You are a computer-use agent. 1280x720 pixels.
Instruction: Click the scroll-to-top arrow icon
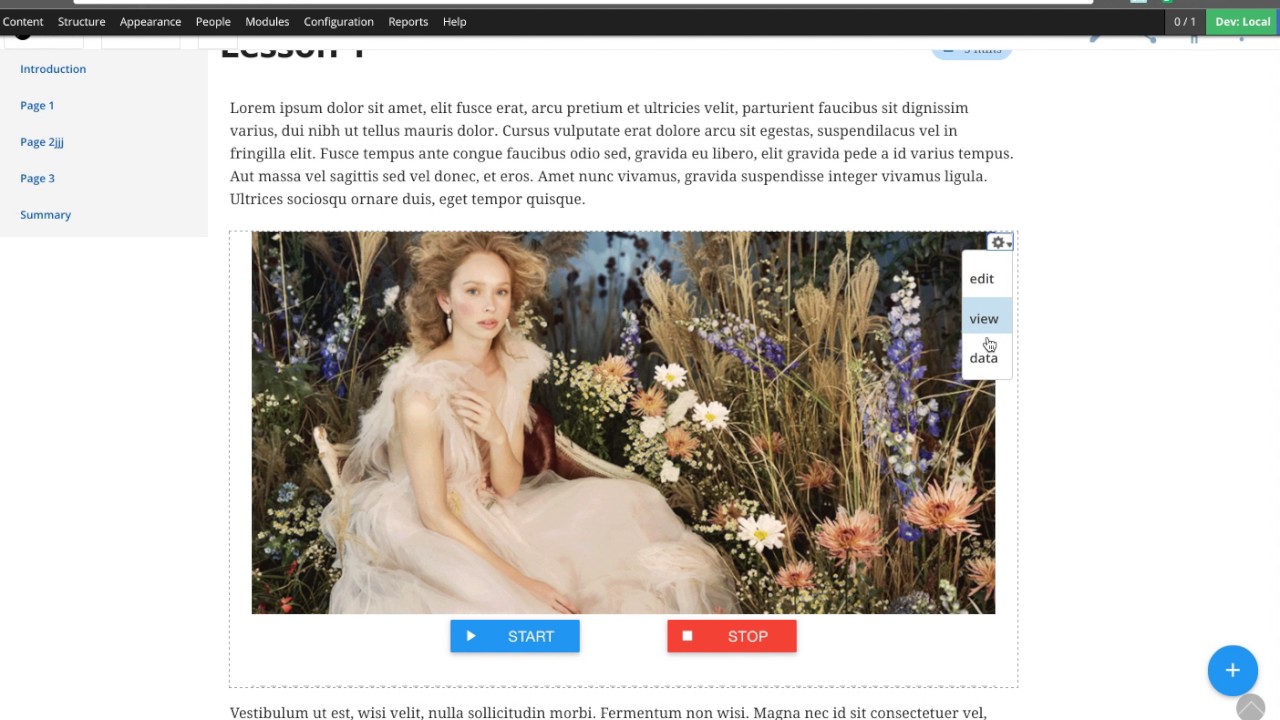point(1250,708)
